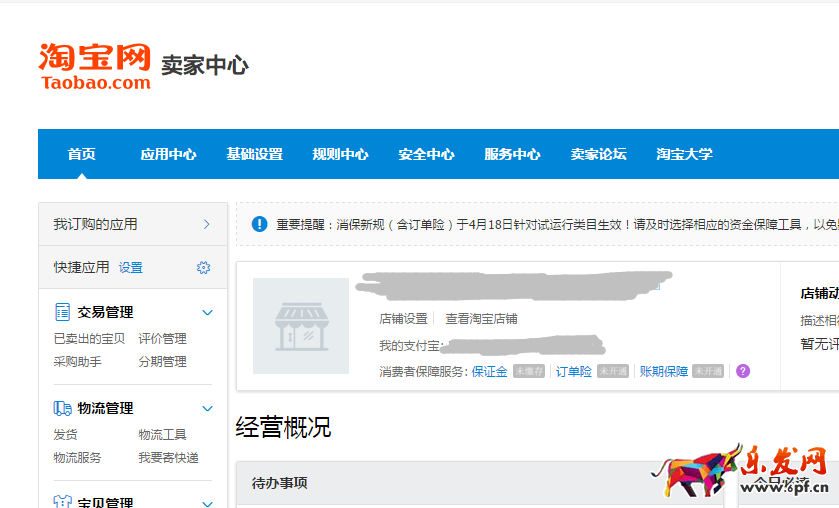This screenshot has width=839, height=508.
Task: Click the purple question mark help icon
Action: pyautogui.click(x=743, y=371)
